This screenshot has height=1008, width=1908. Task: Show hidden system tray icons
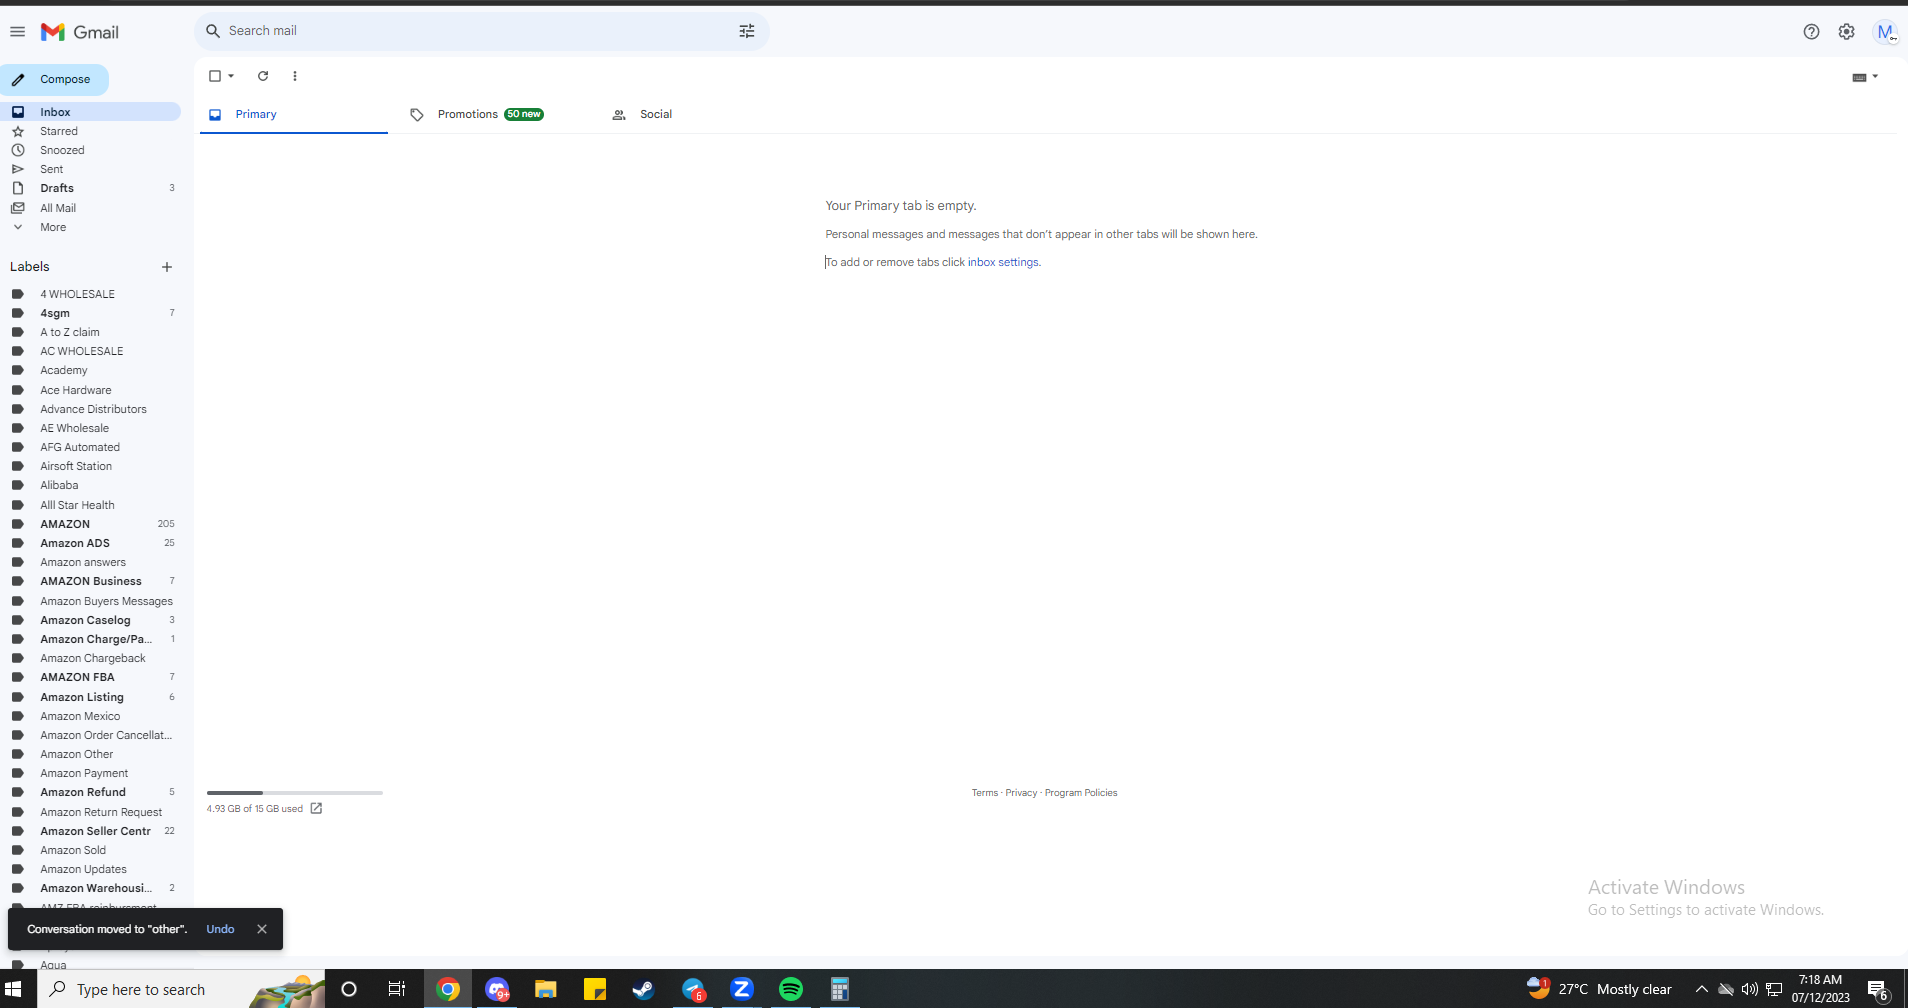pos(1701,989)
